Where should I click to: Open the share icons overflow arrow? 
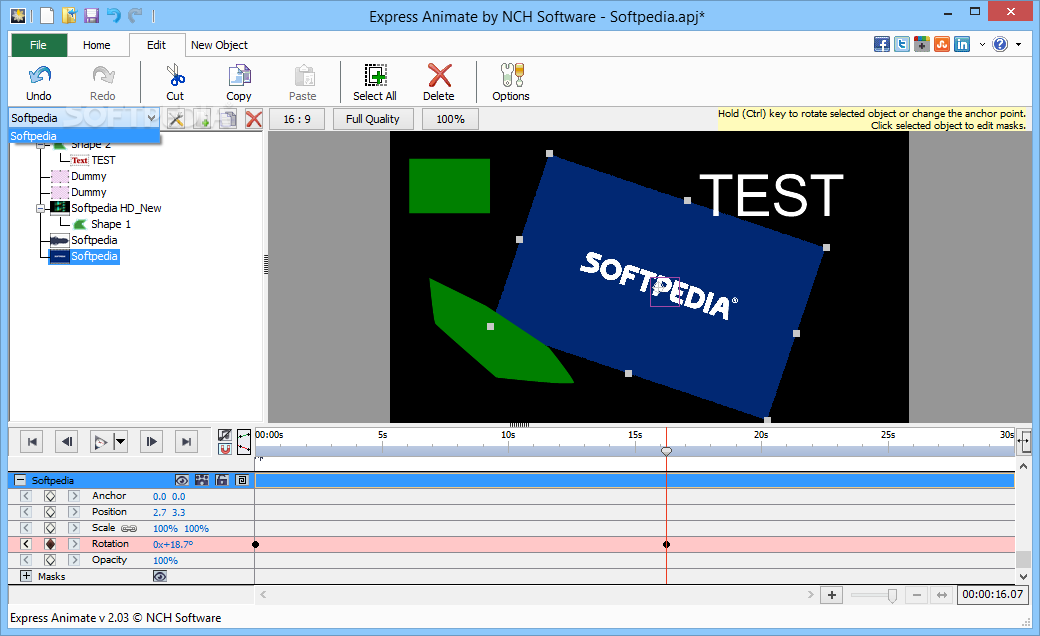click(x=982, y=44)
